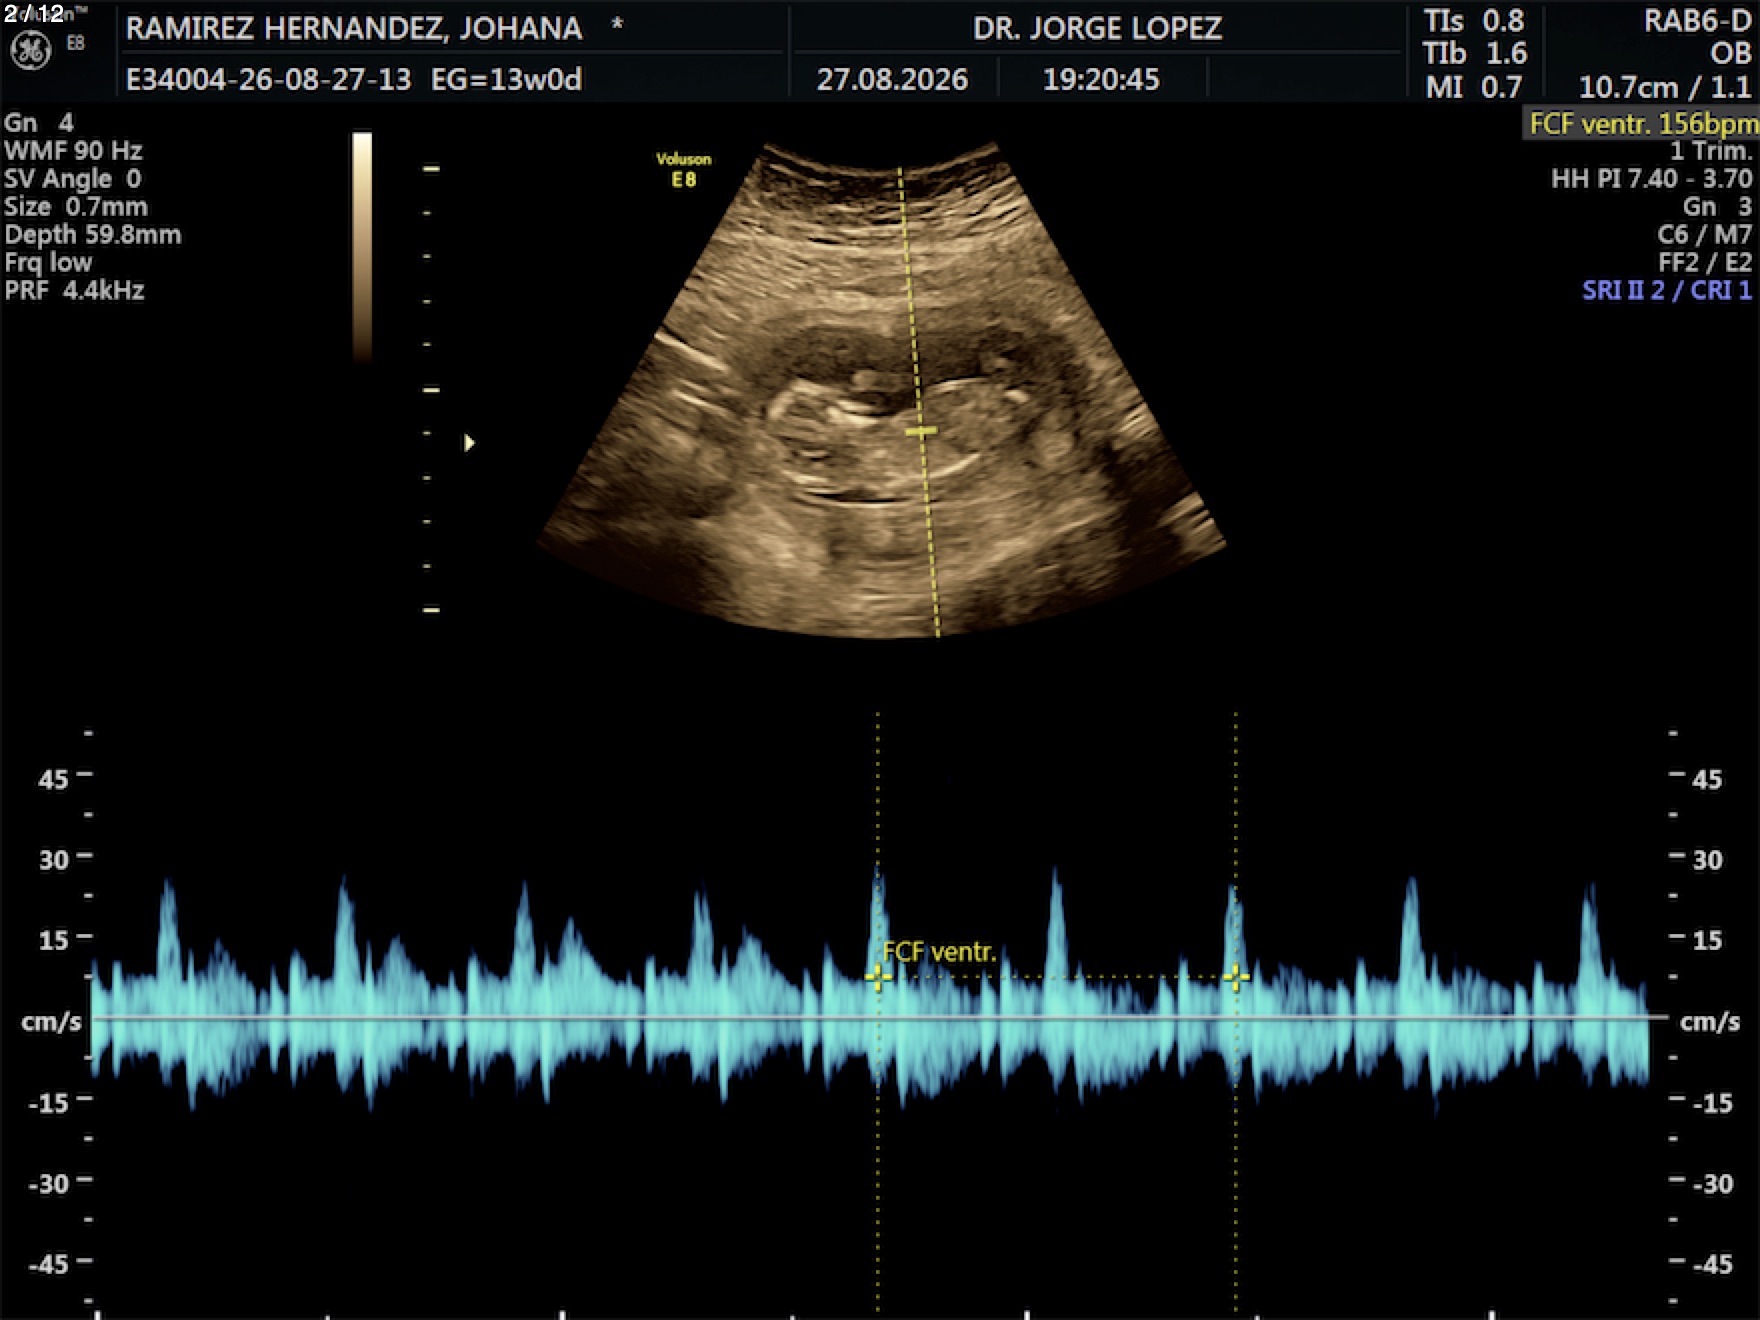Select the right FCF ventr. caliper cross
1760x1320 pixels.
click(1236, 977)
